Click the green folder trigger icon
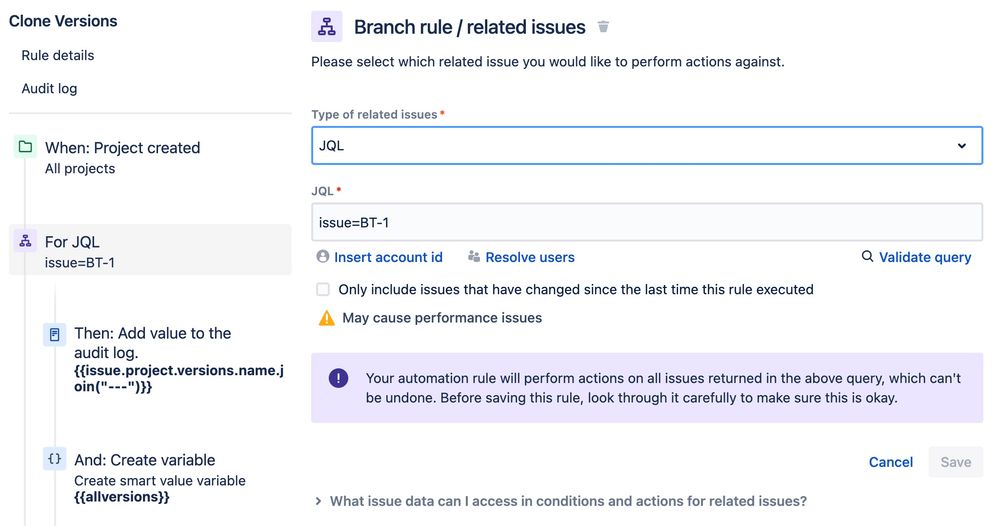The width and height of the screenshot is (999, 526). [x=25, y=147]
